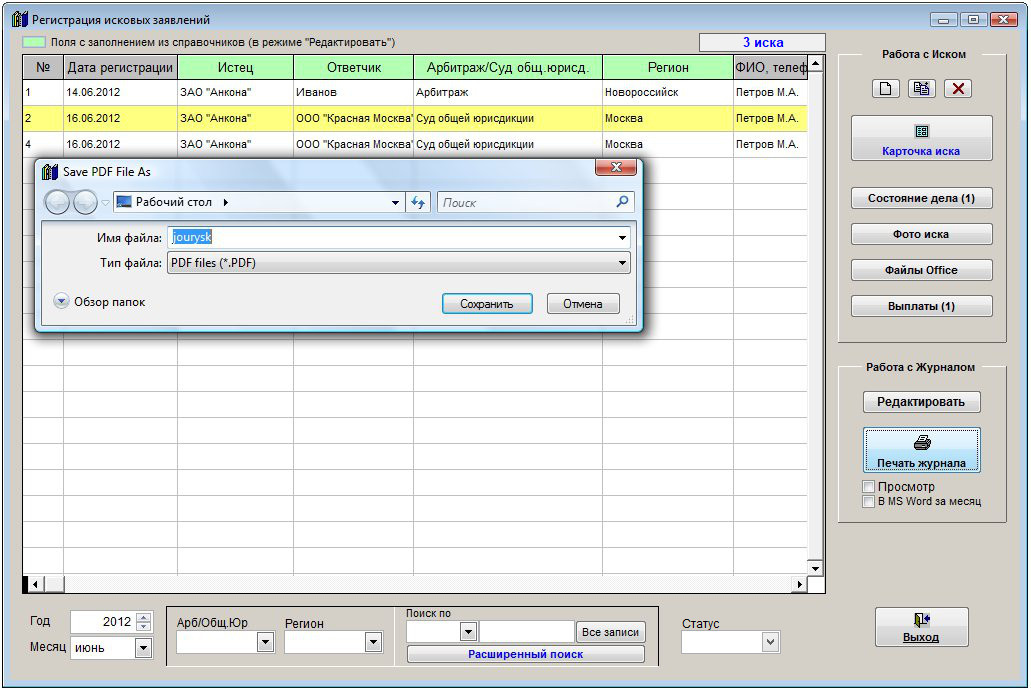The height and width of the screenshot is (690, 1031).
Task: Open the Имя файла dropdown arrow
Action: [622, 237]
